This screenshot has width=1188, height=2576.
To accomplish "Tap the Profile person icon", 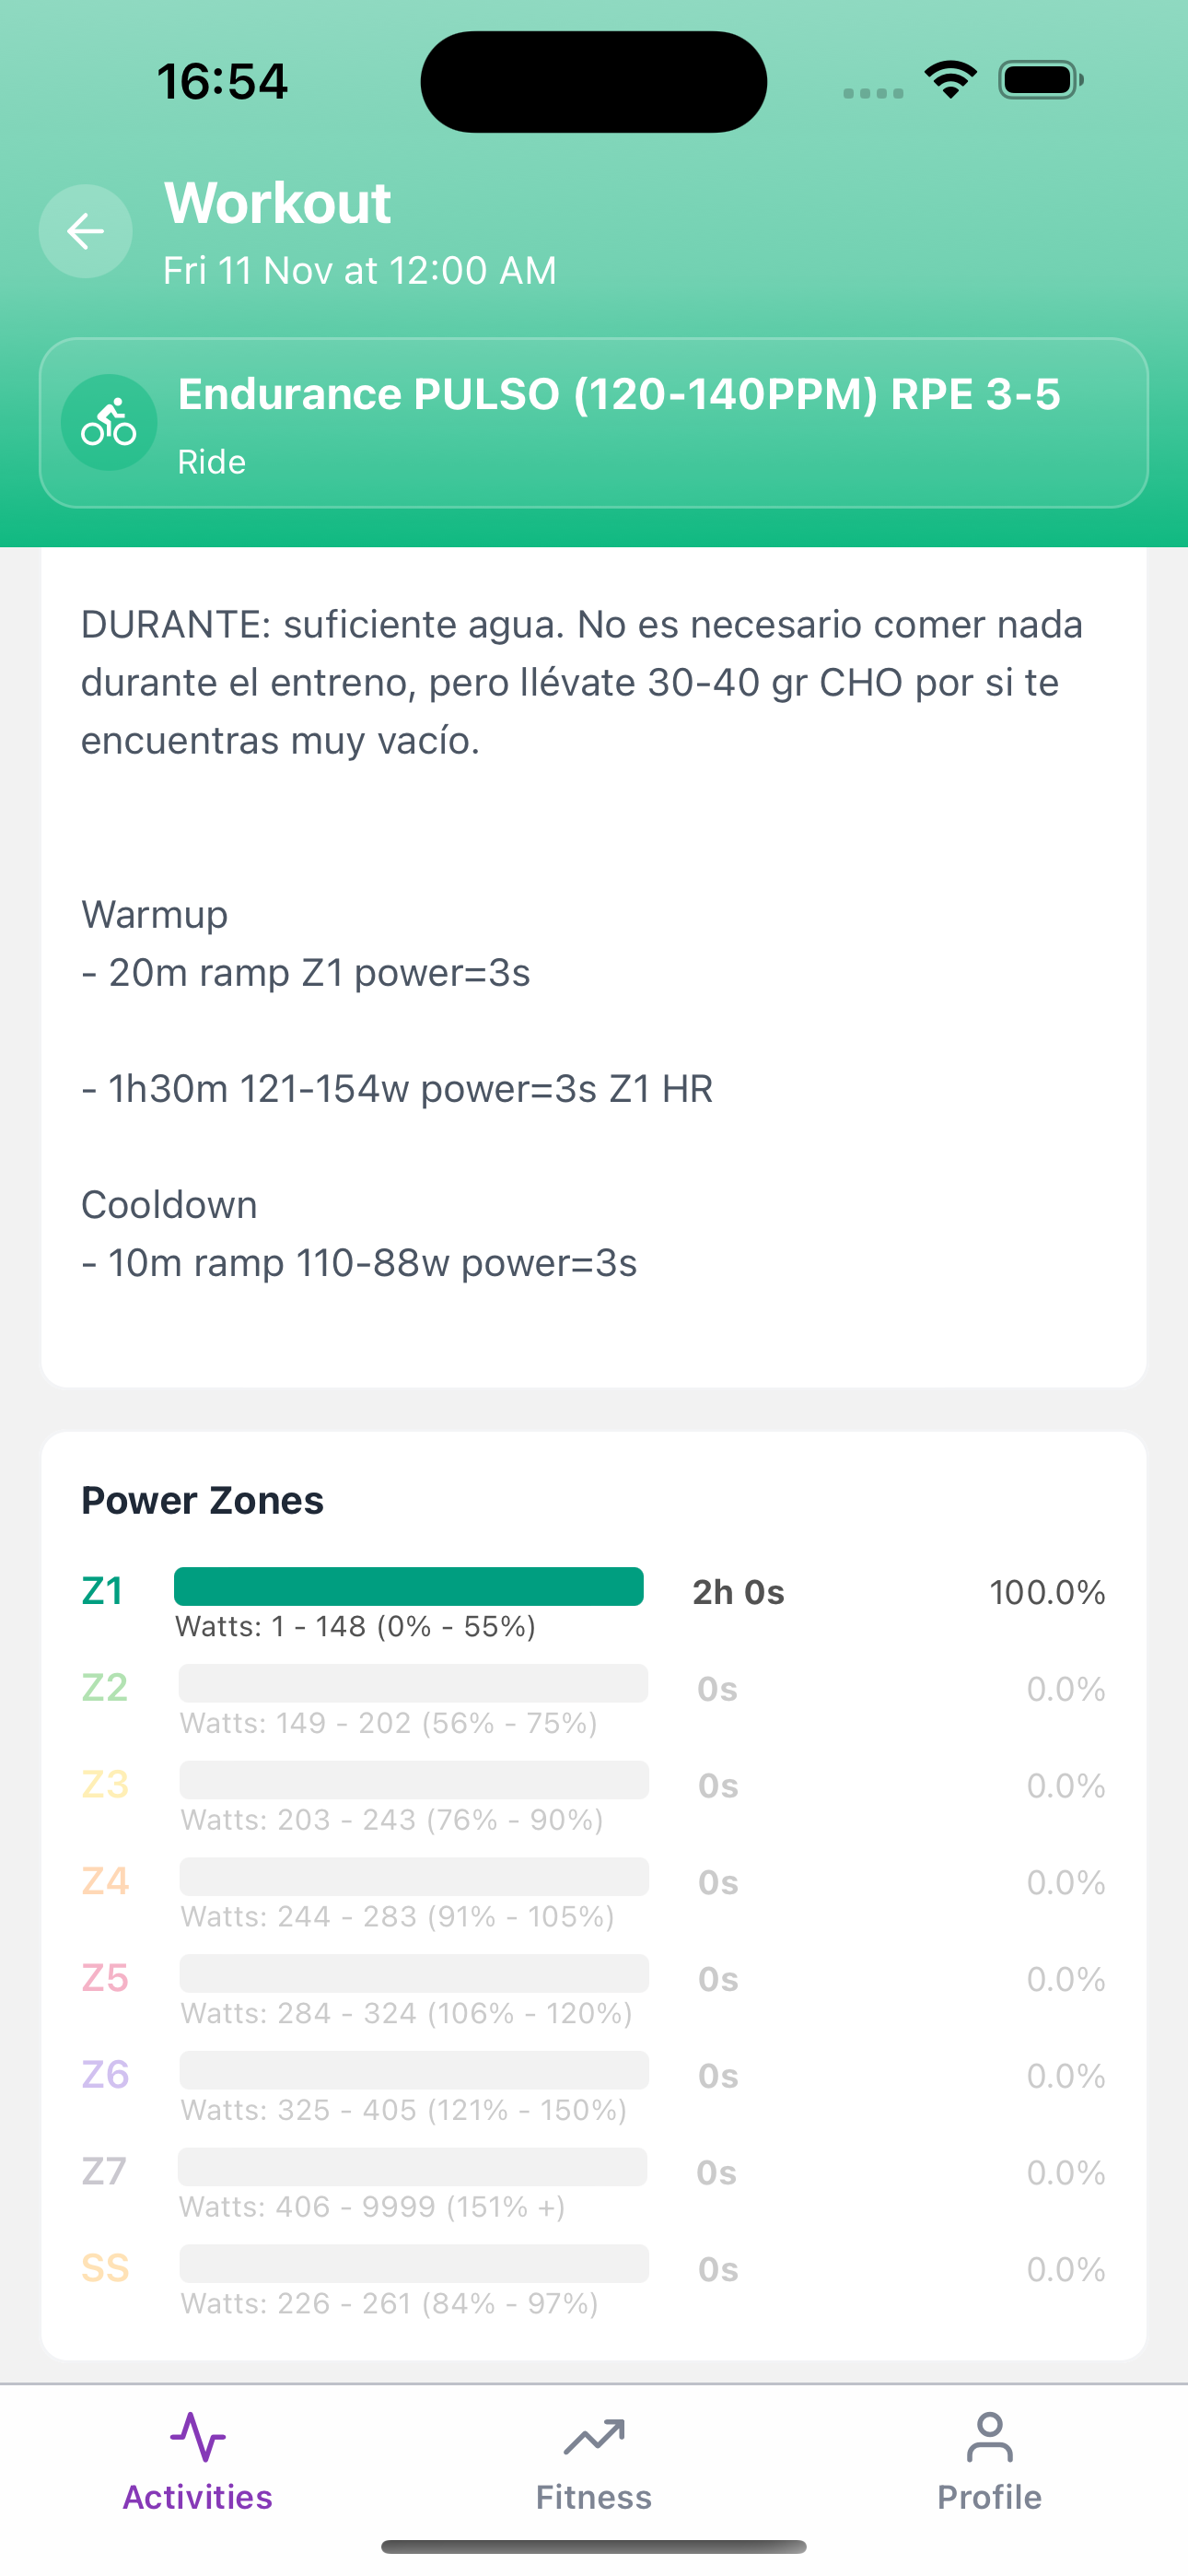I will pyautogui.click(x=989, y=2437).
